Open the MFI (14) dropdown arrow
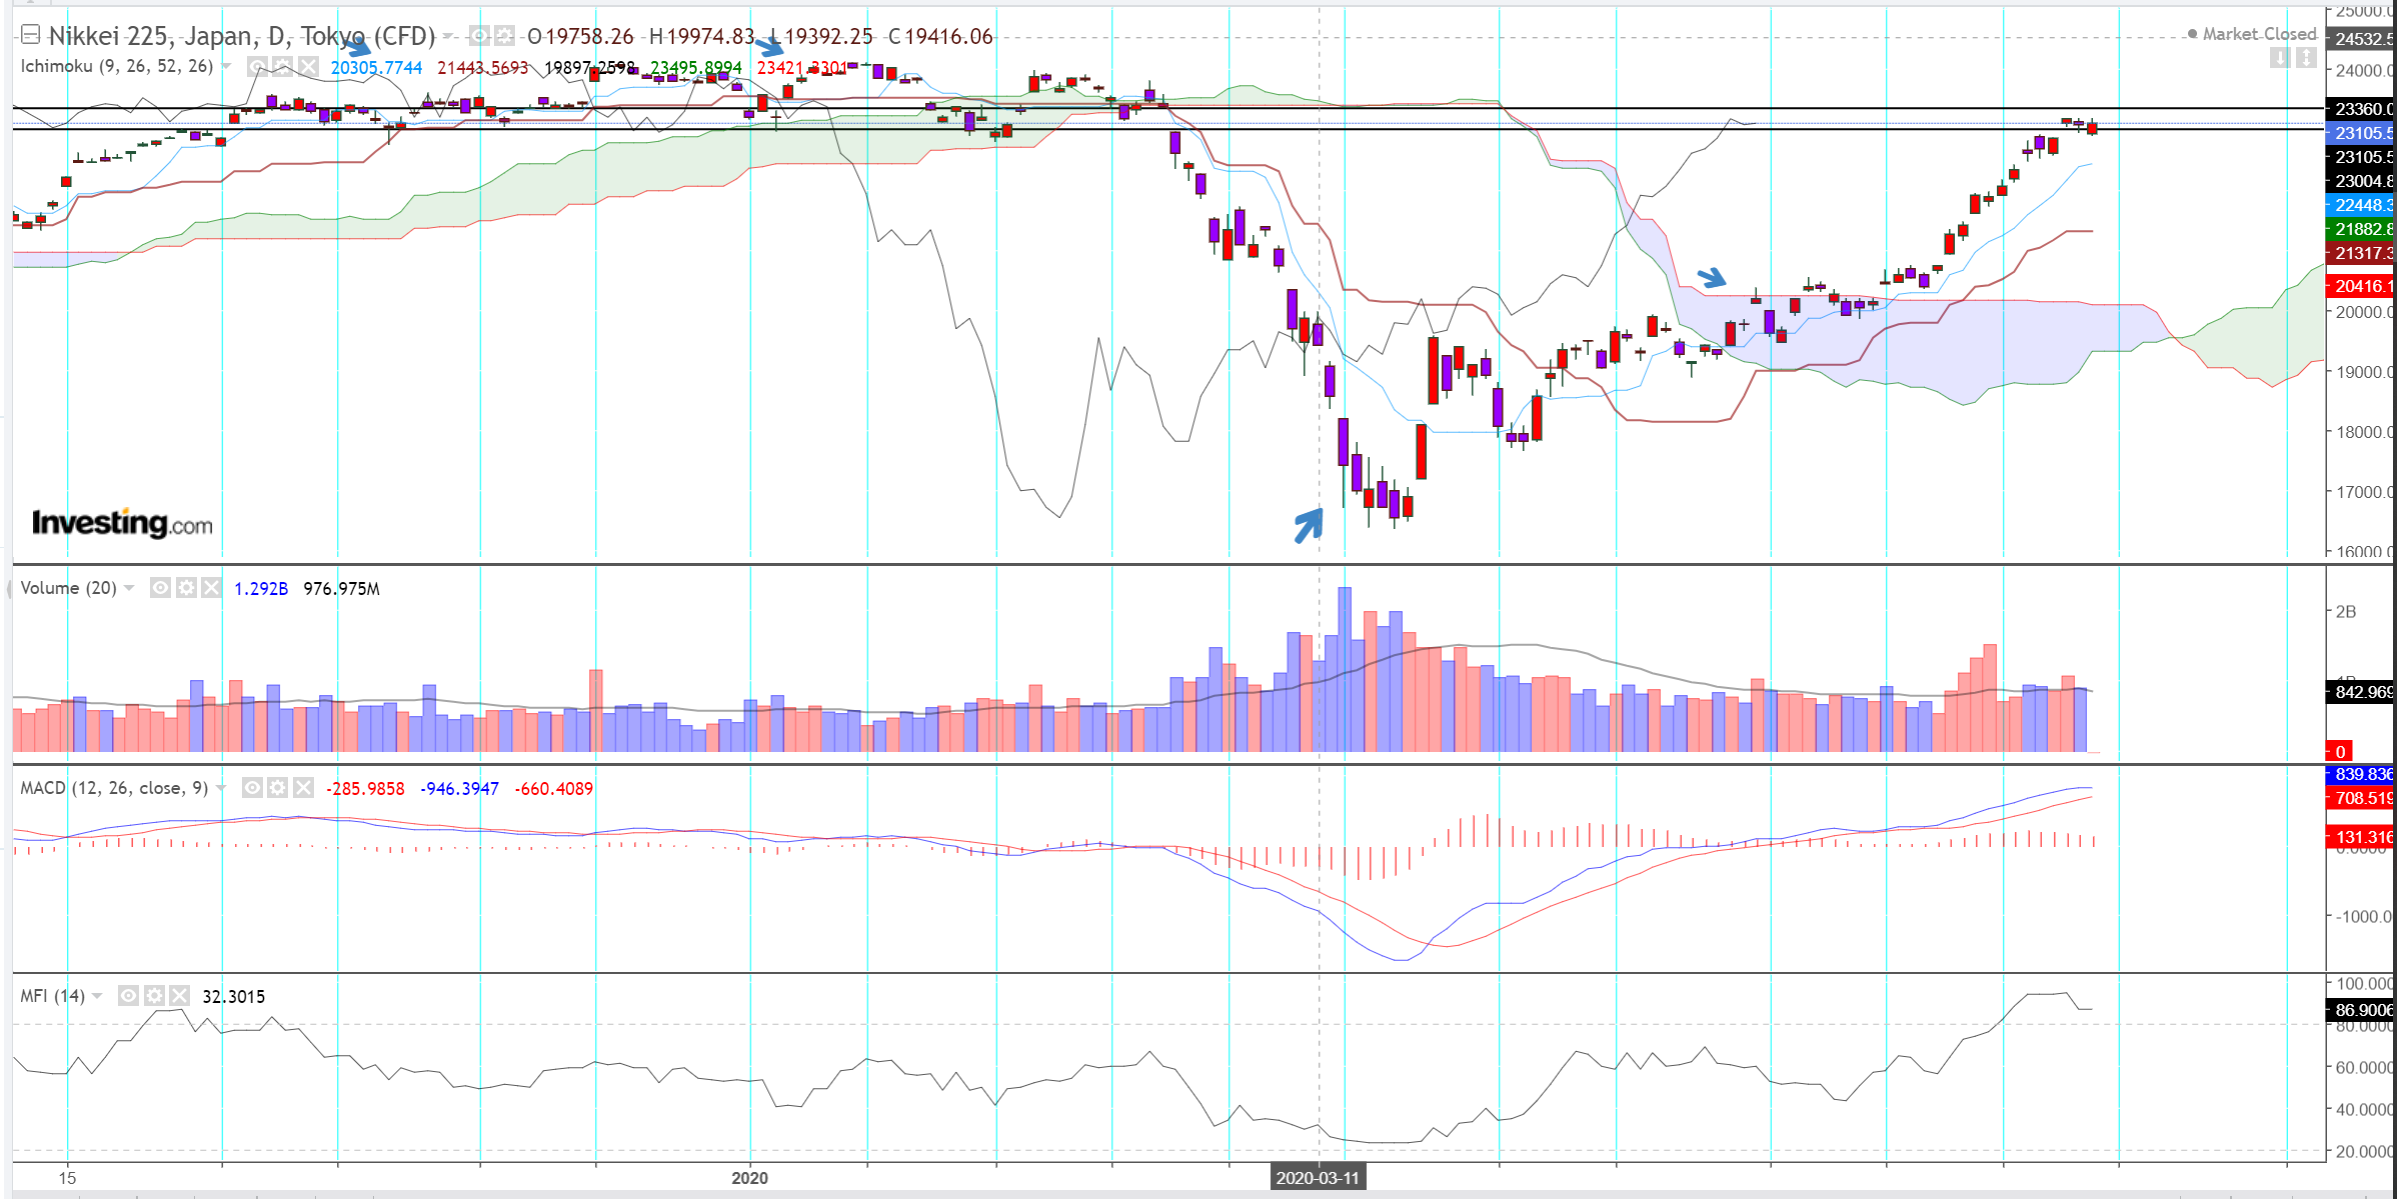The image size is (2397, 1199). (x=97, y=996)
